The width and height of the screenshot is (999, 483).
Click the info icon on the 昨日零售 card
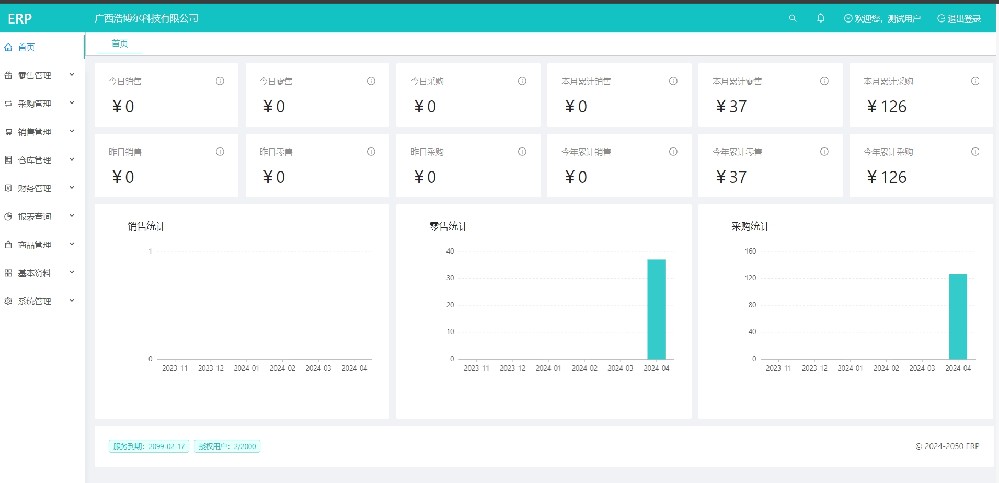[x=371, y=152]
